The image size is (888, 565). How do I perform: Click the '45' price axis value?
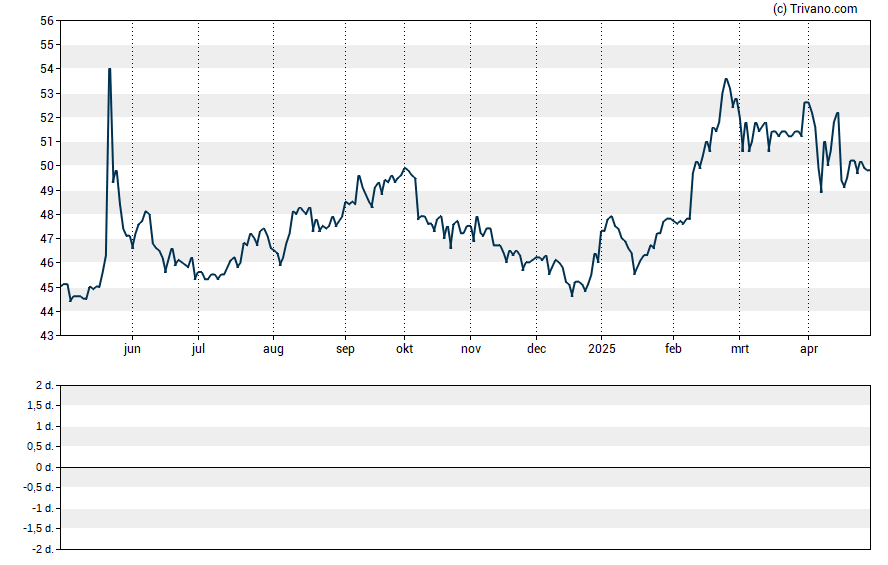(x=47, y=288)
